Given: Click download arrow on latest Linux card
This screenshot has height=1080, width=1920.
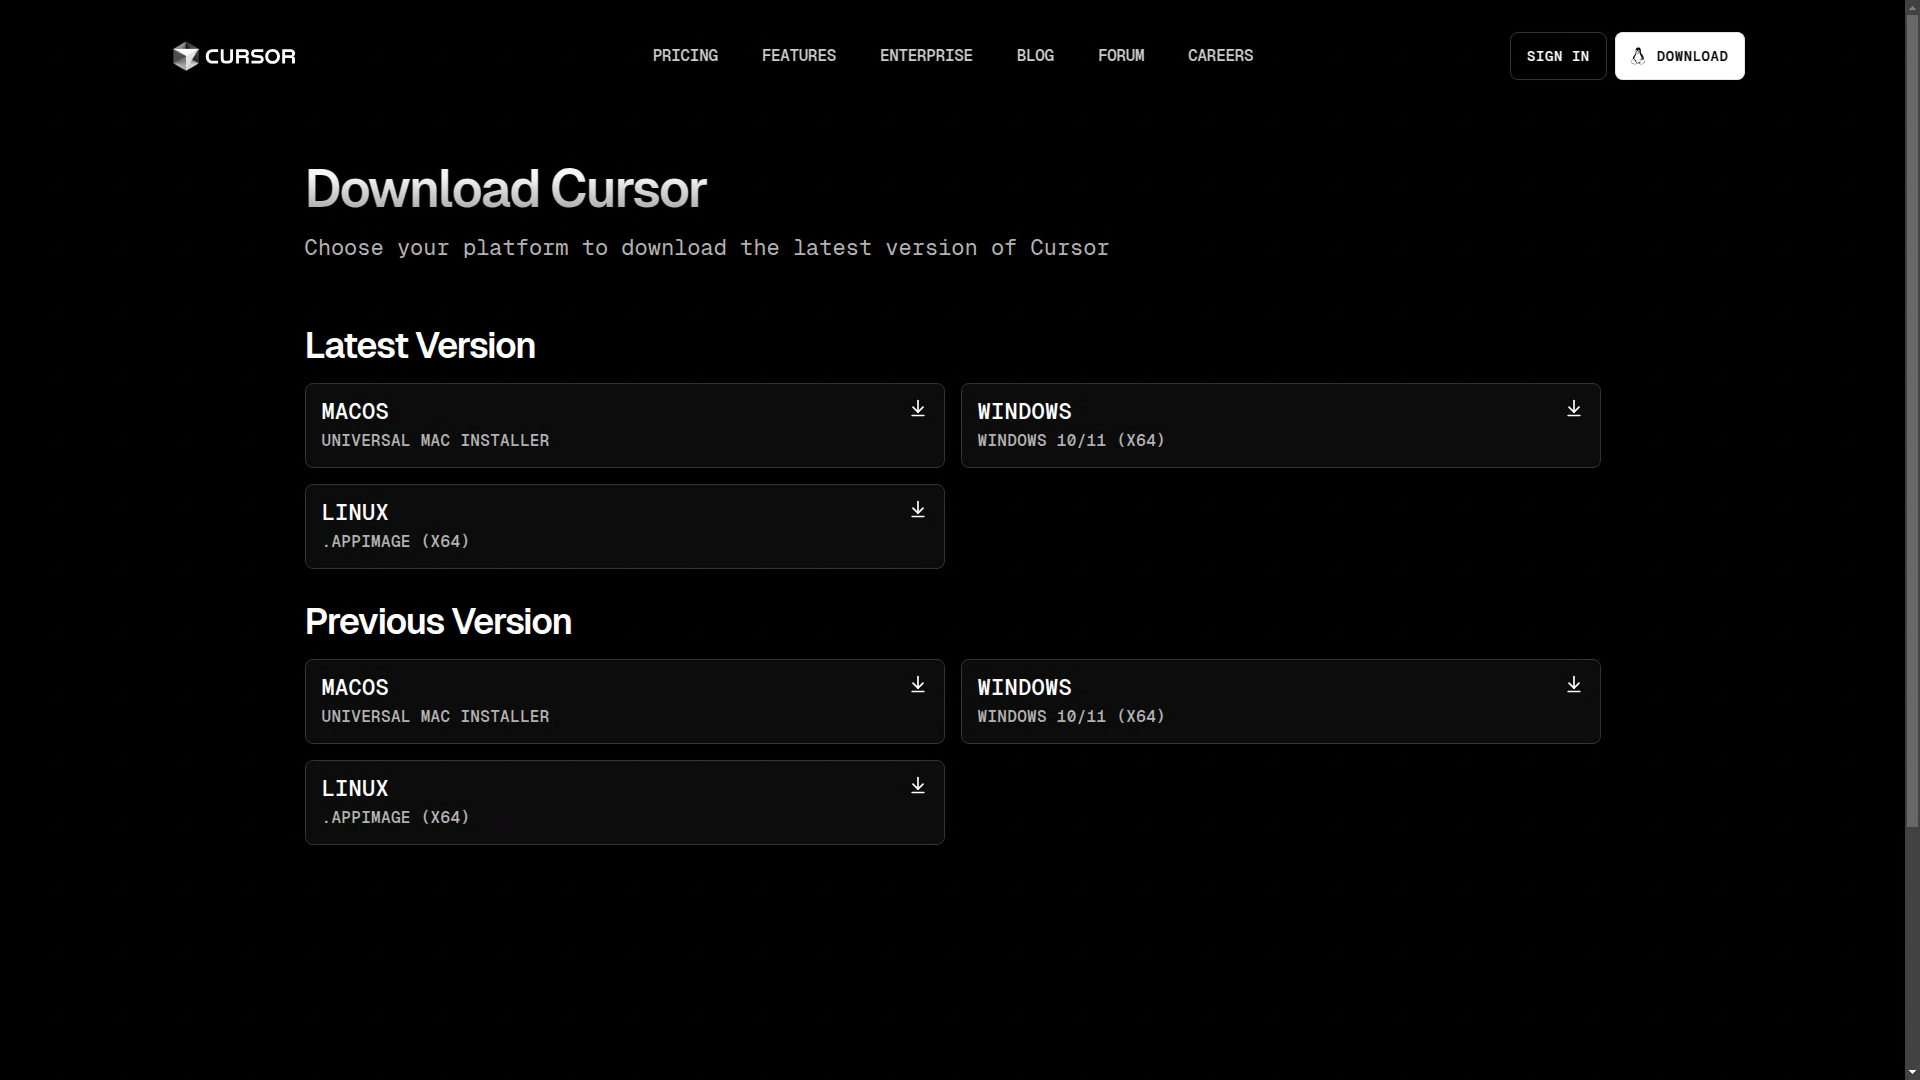Looking at the screenshot, I should 917,510.
